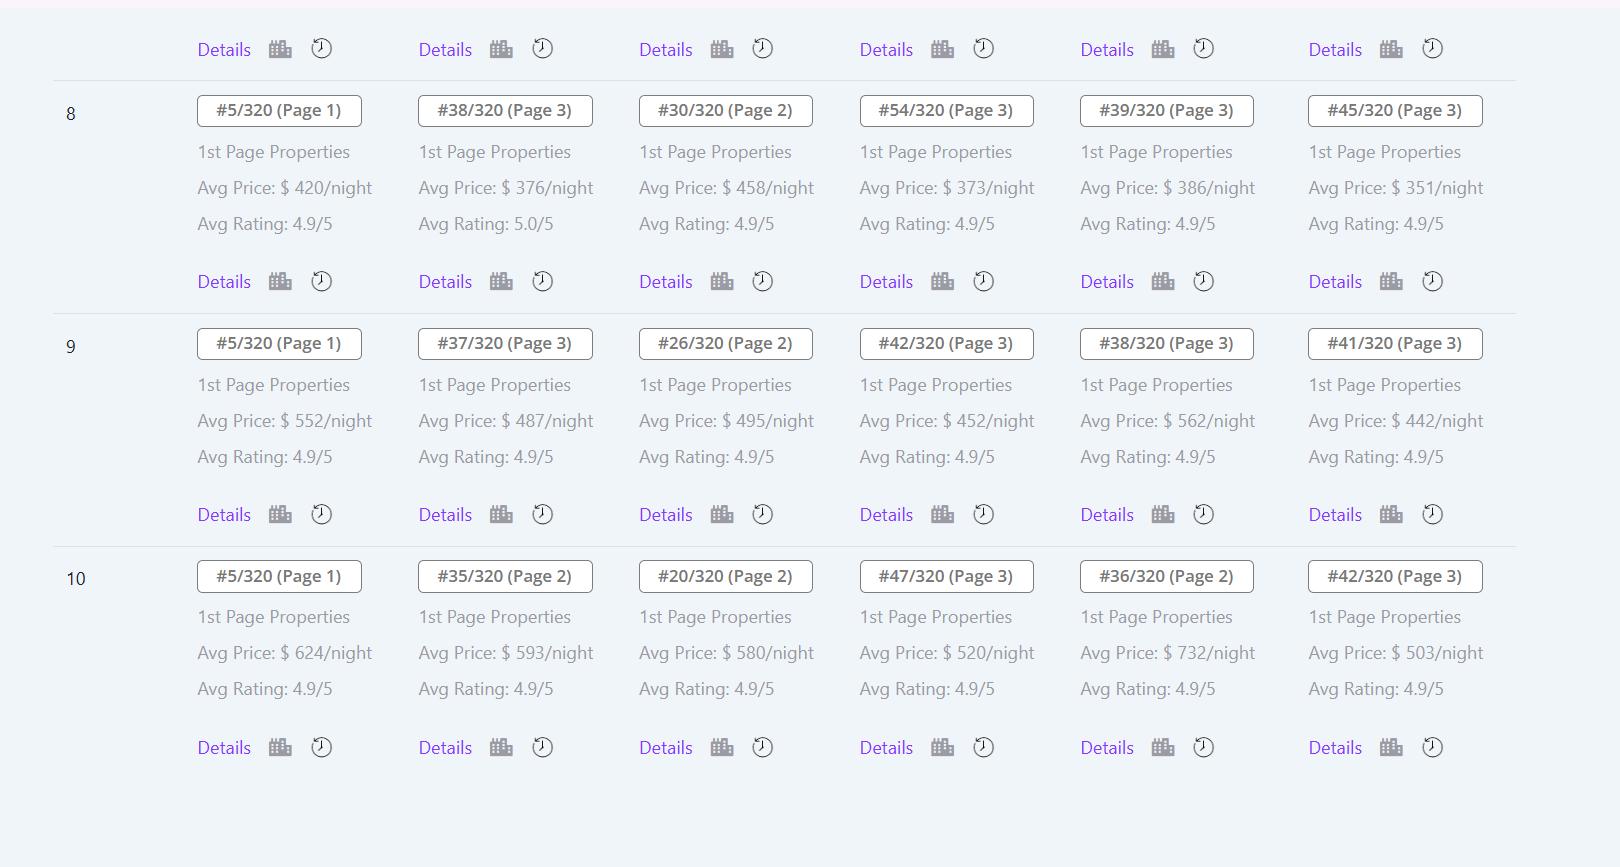Viewport: 1620px width, 867px height.
Task: Select the 'Avg Price: $ 624/night' text
Action: (x=285, y=653)
